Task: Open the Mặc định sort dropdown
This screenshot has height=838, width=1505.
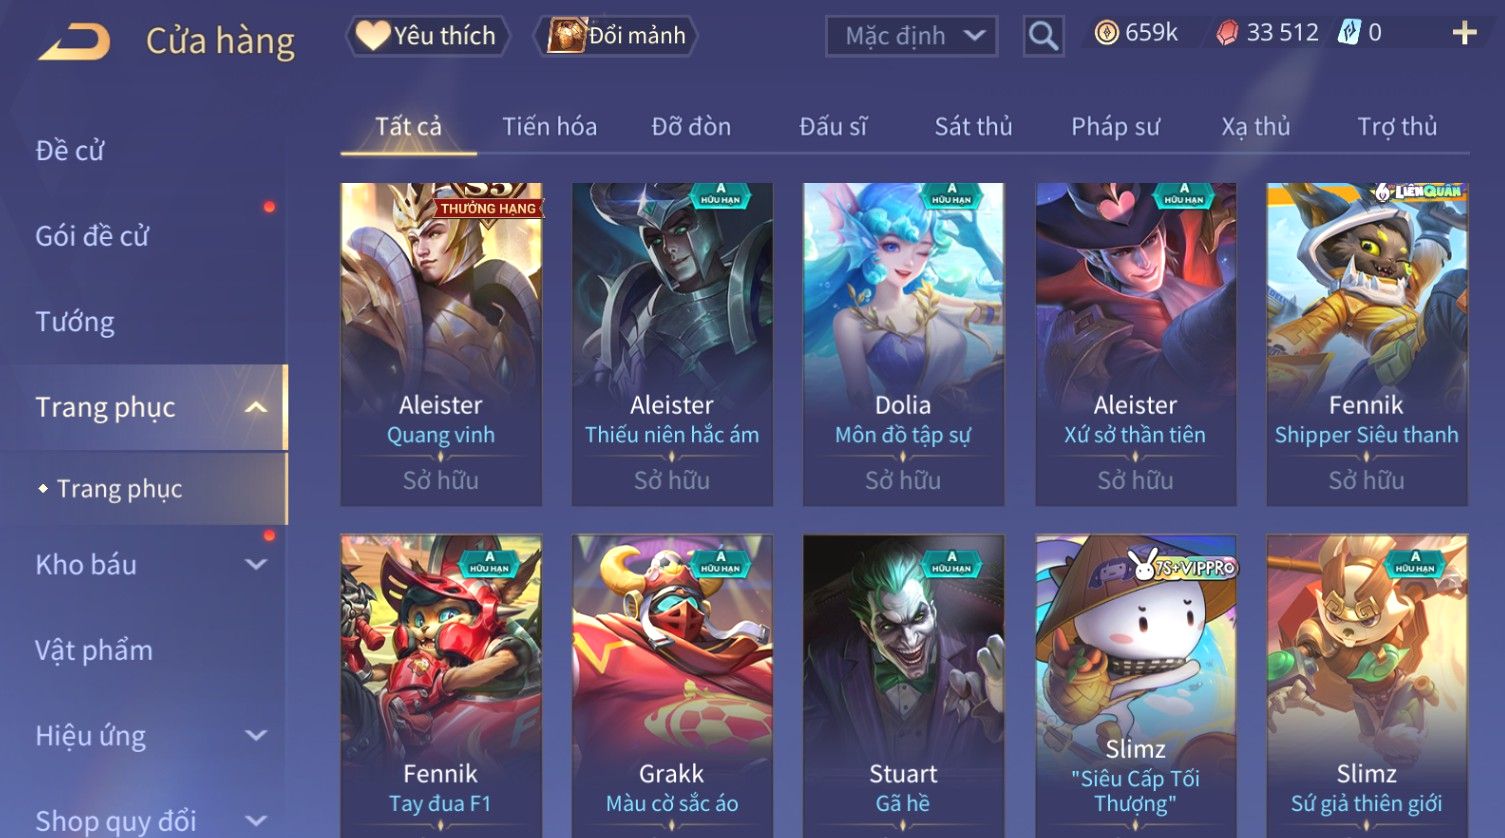Action: pos(911,36)
